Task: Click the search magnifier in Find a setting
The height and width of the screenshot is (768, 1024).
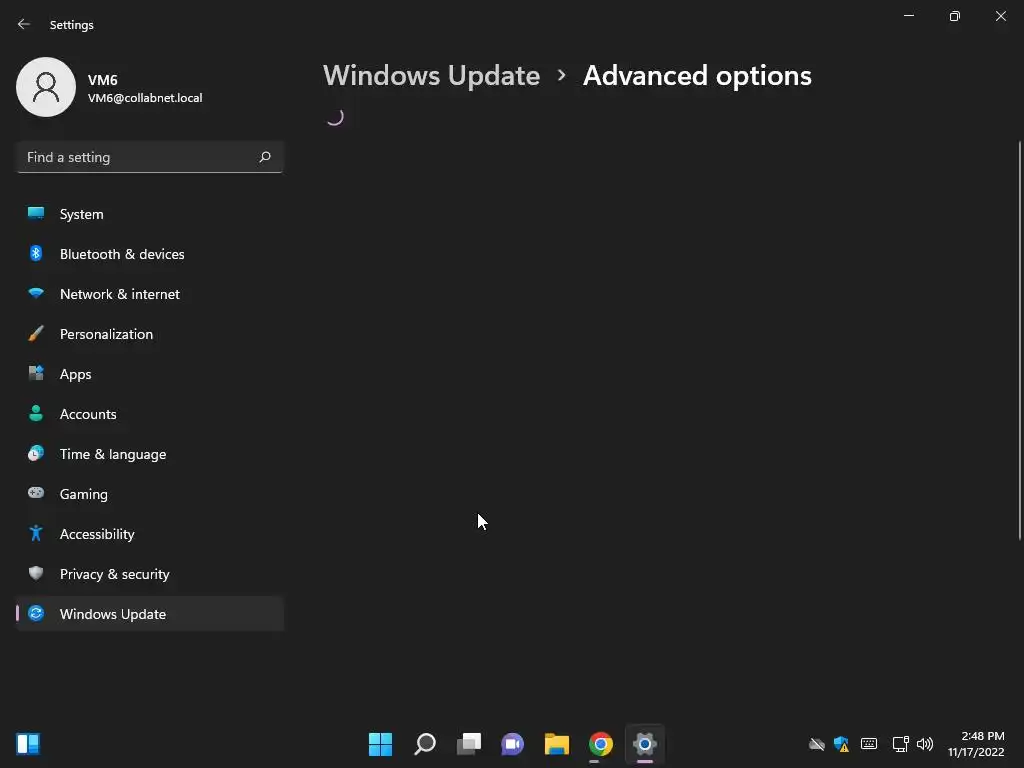Action: [x=264, y=157]
